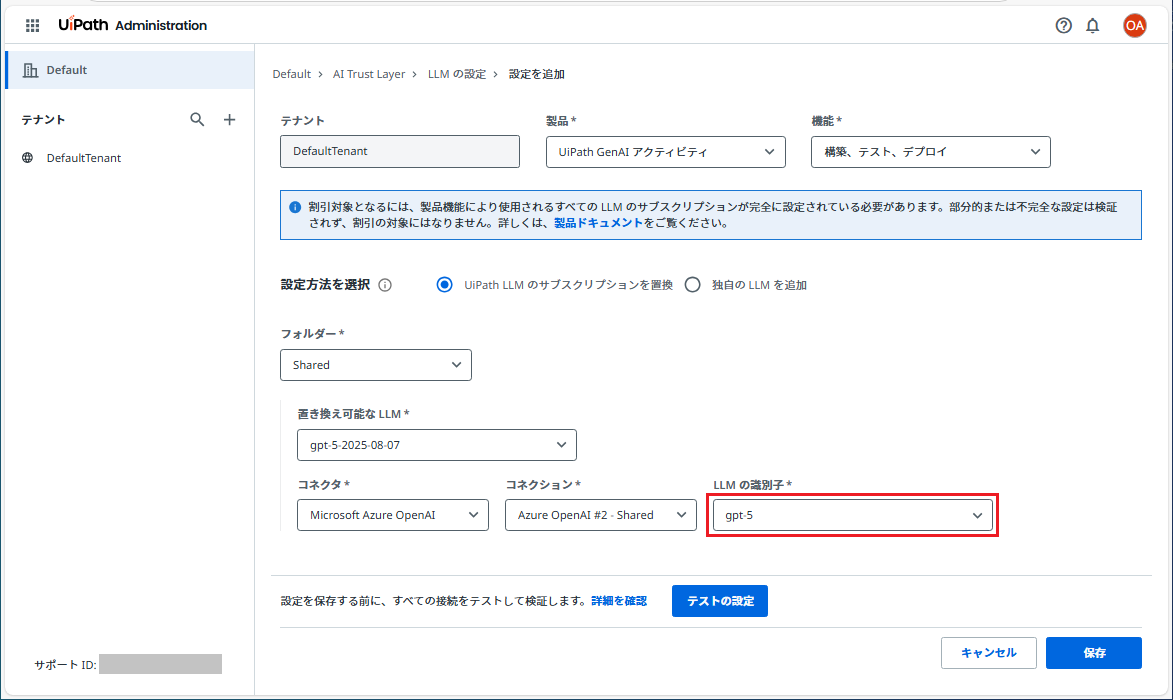Click the キャンセル button
The height and width of the screenshot is (700, 1173).
[989, 653]
